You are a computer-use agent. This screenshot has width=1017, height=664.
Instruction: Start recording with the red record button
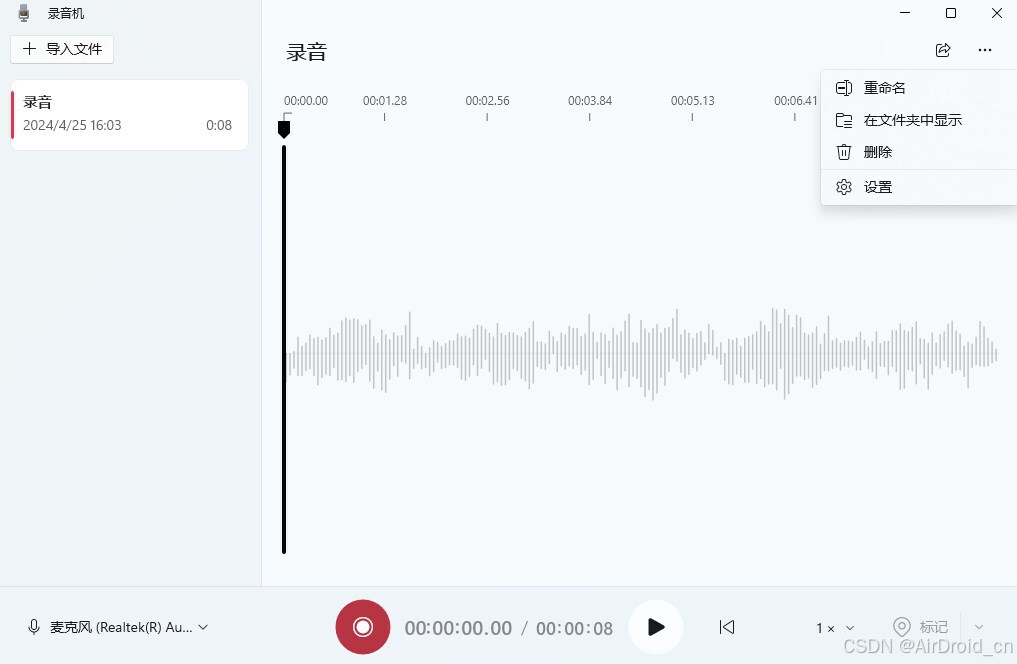[363, 627]
